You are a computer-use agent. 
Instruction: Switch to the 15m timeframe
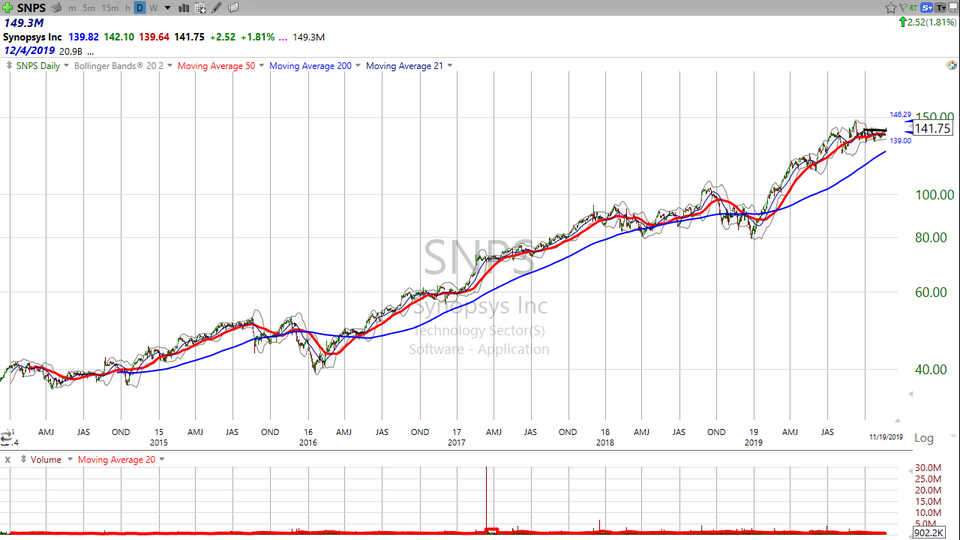point(110,8)
